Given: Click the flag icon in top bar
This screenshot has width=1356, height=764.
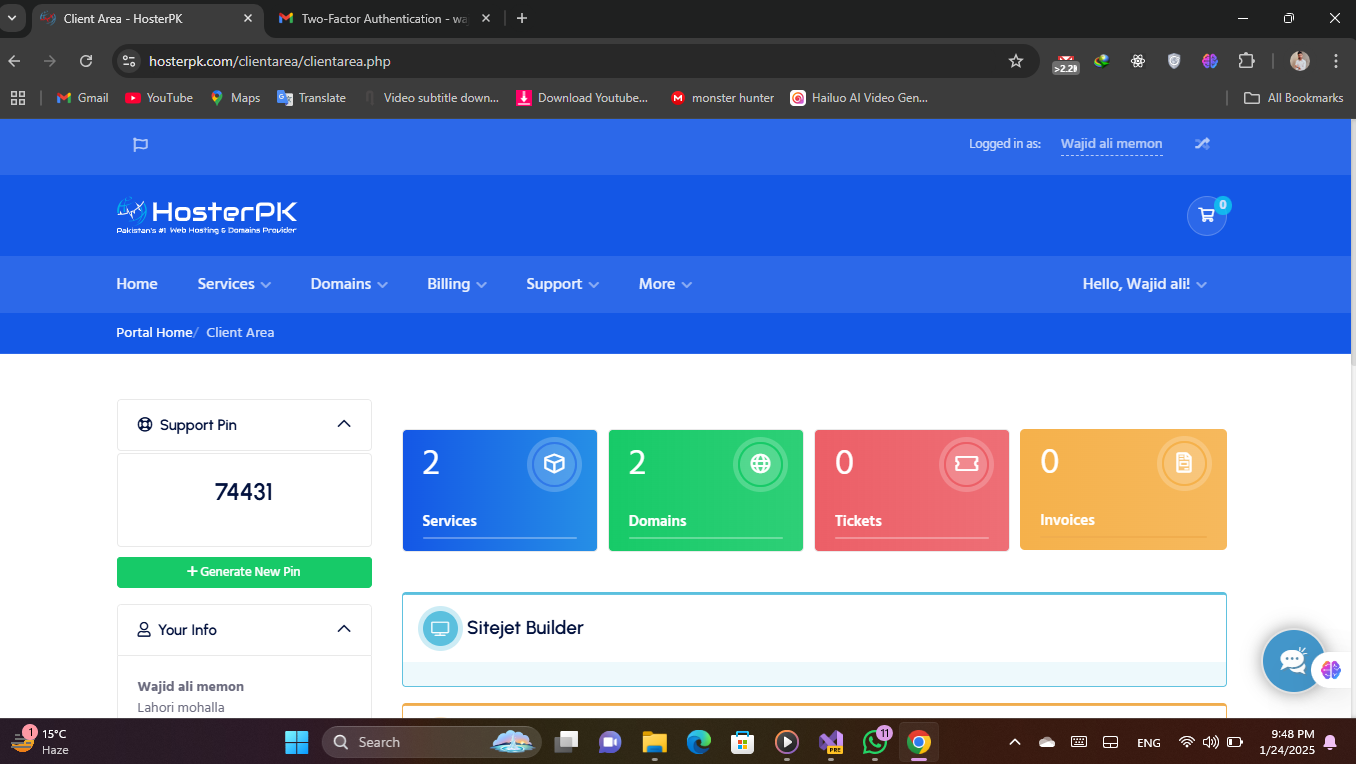Looking at the screenshot, I should coord(140,145).
